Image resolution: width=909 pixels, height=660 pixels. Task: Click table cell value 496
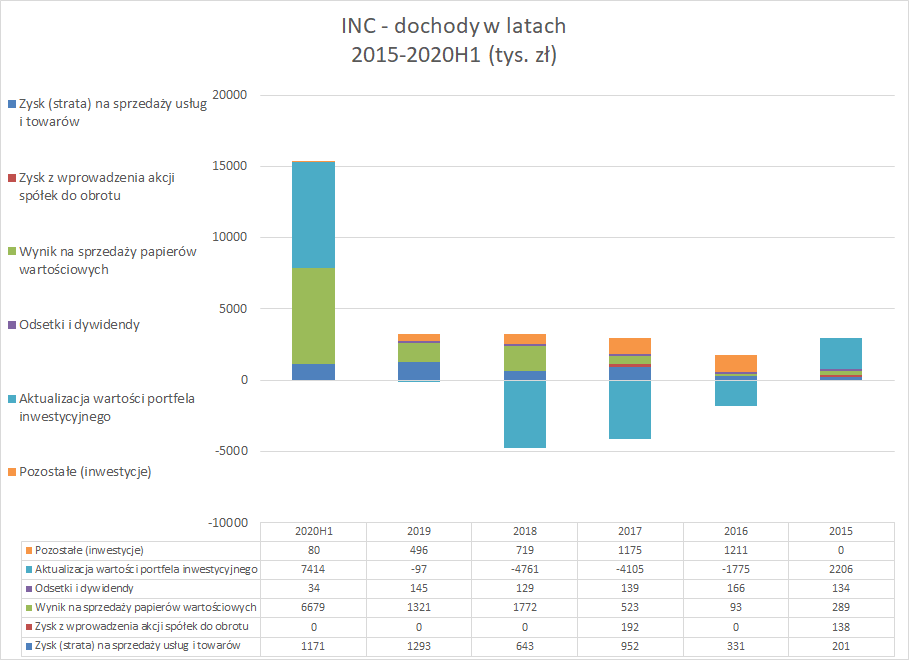(419, 550)
